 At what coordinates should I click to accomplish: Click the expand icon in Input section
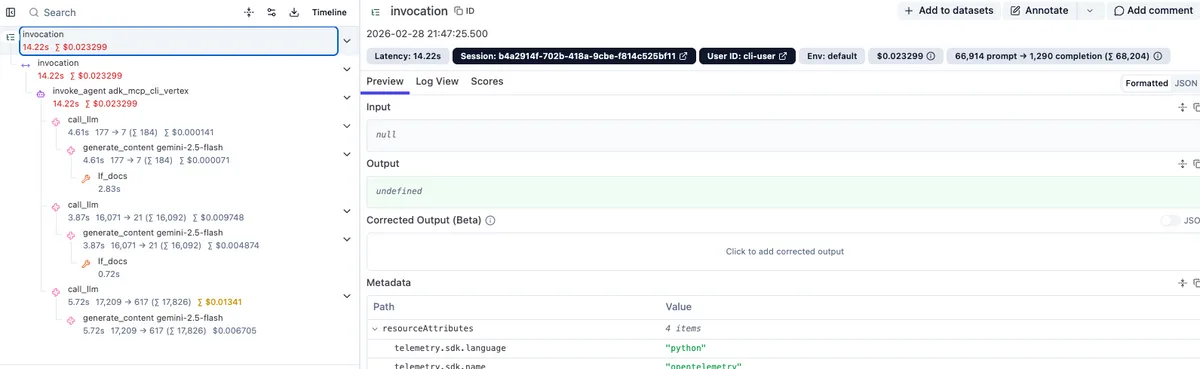1182,107
